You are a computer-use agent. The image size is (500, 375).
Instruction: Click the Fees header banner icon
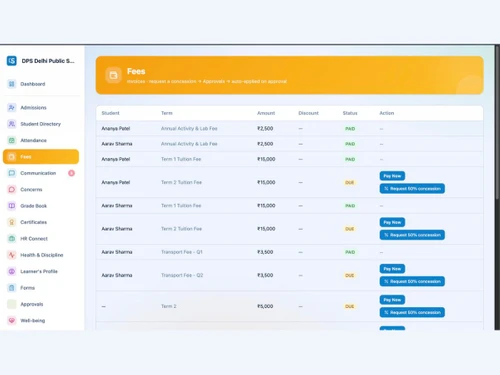113,75
